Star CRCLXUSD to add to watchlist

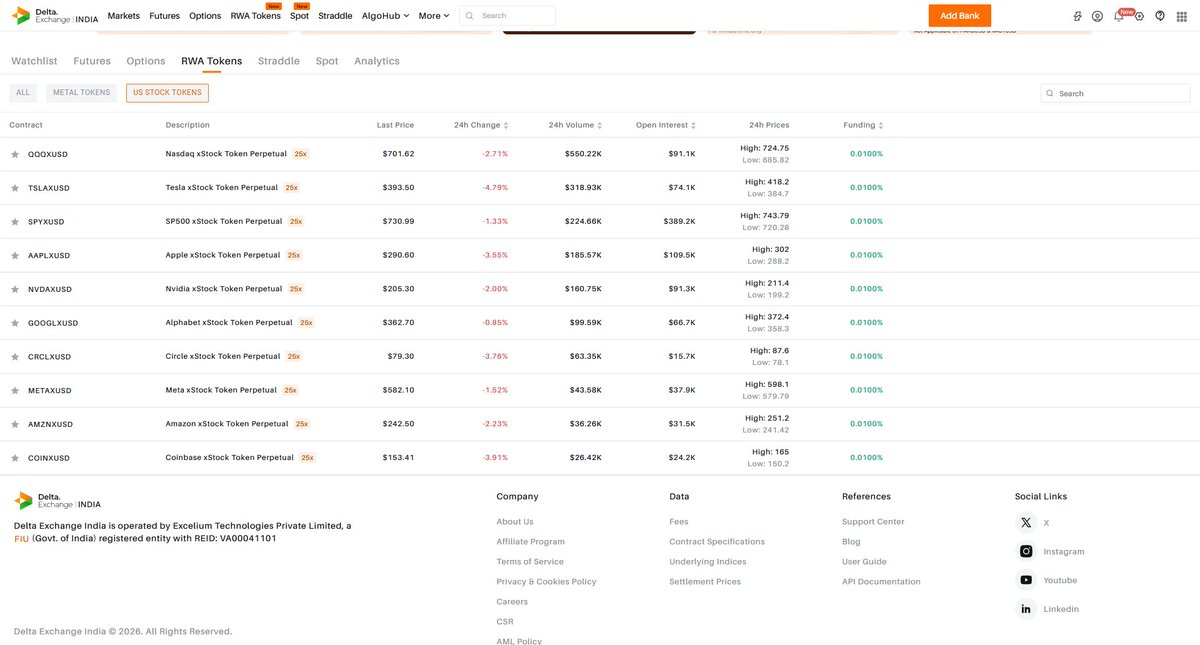pos(15,357)
